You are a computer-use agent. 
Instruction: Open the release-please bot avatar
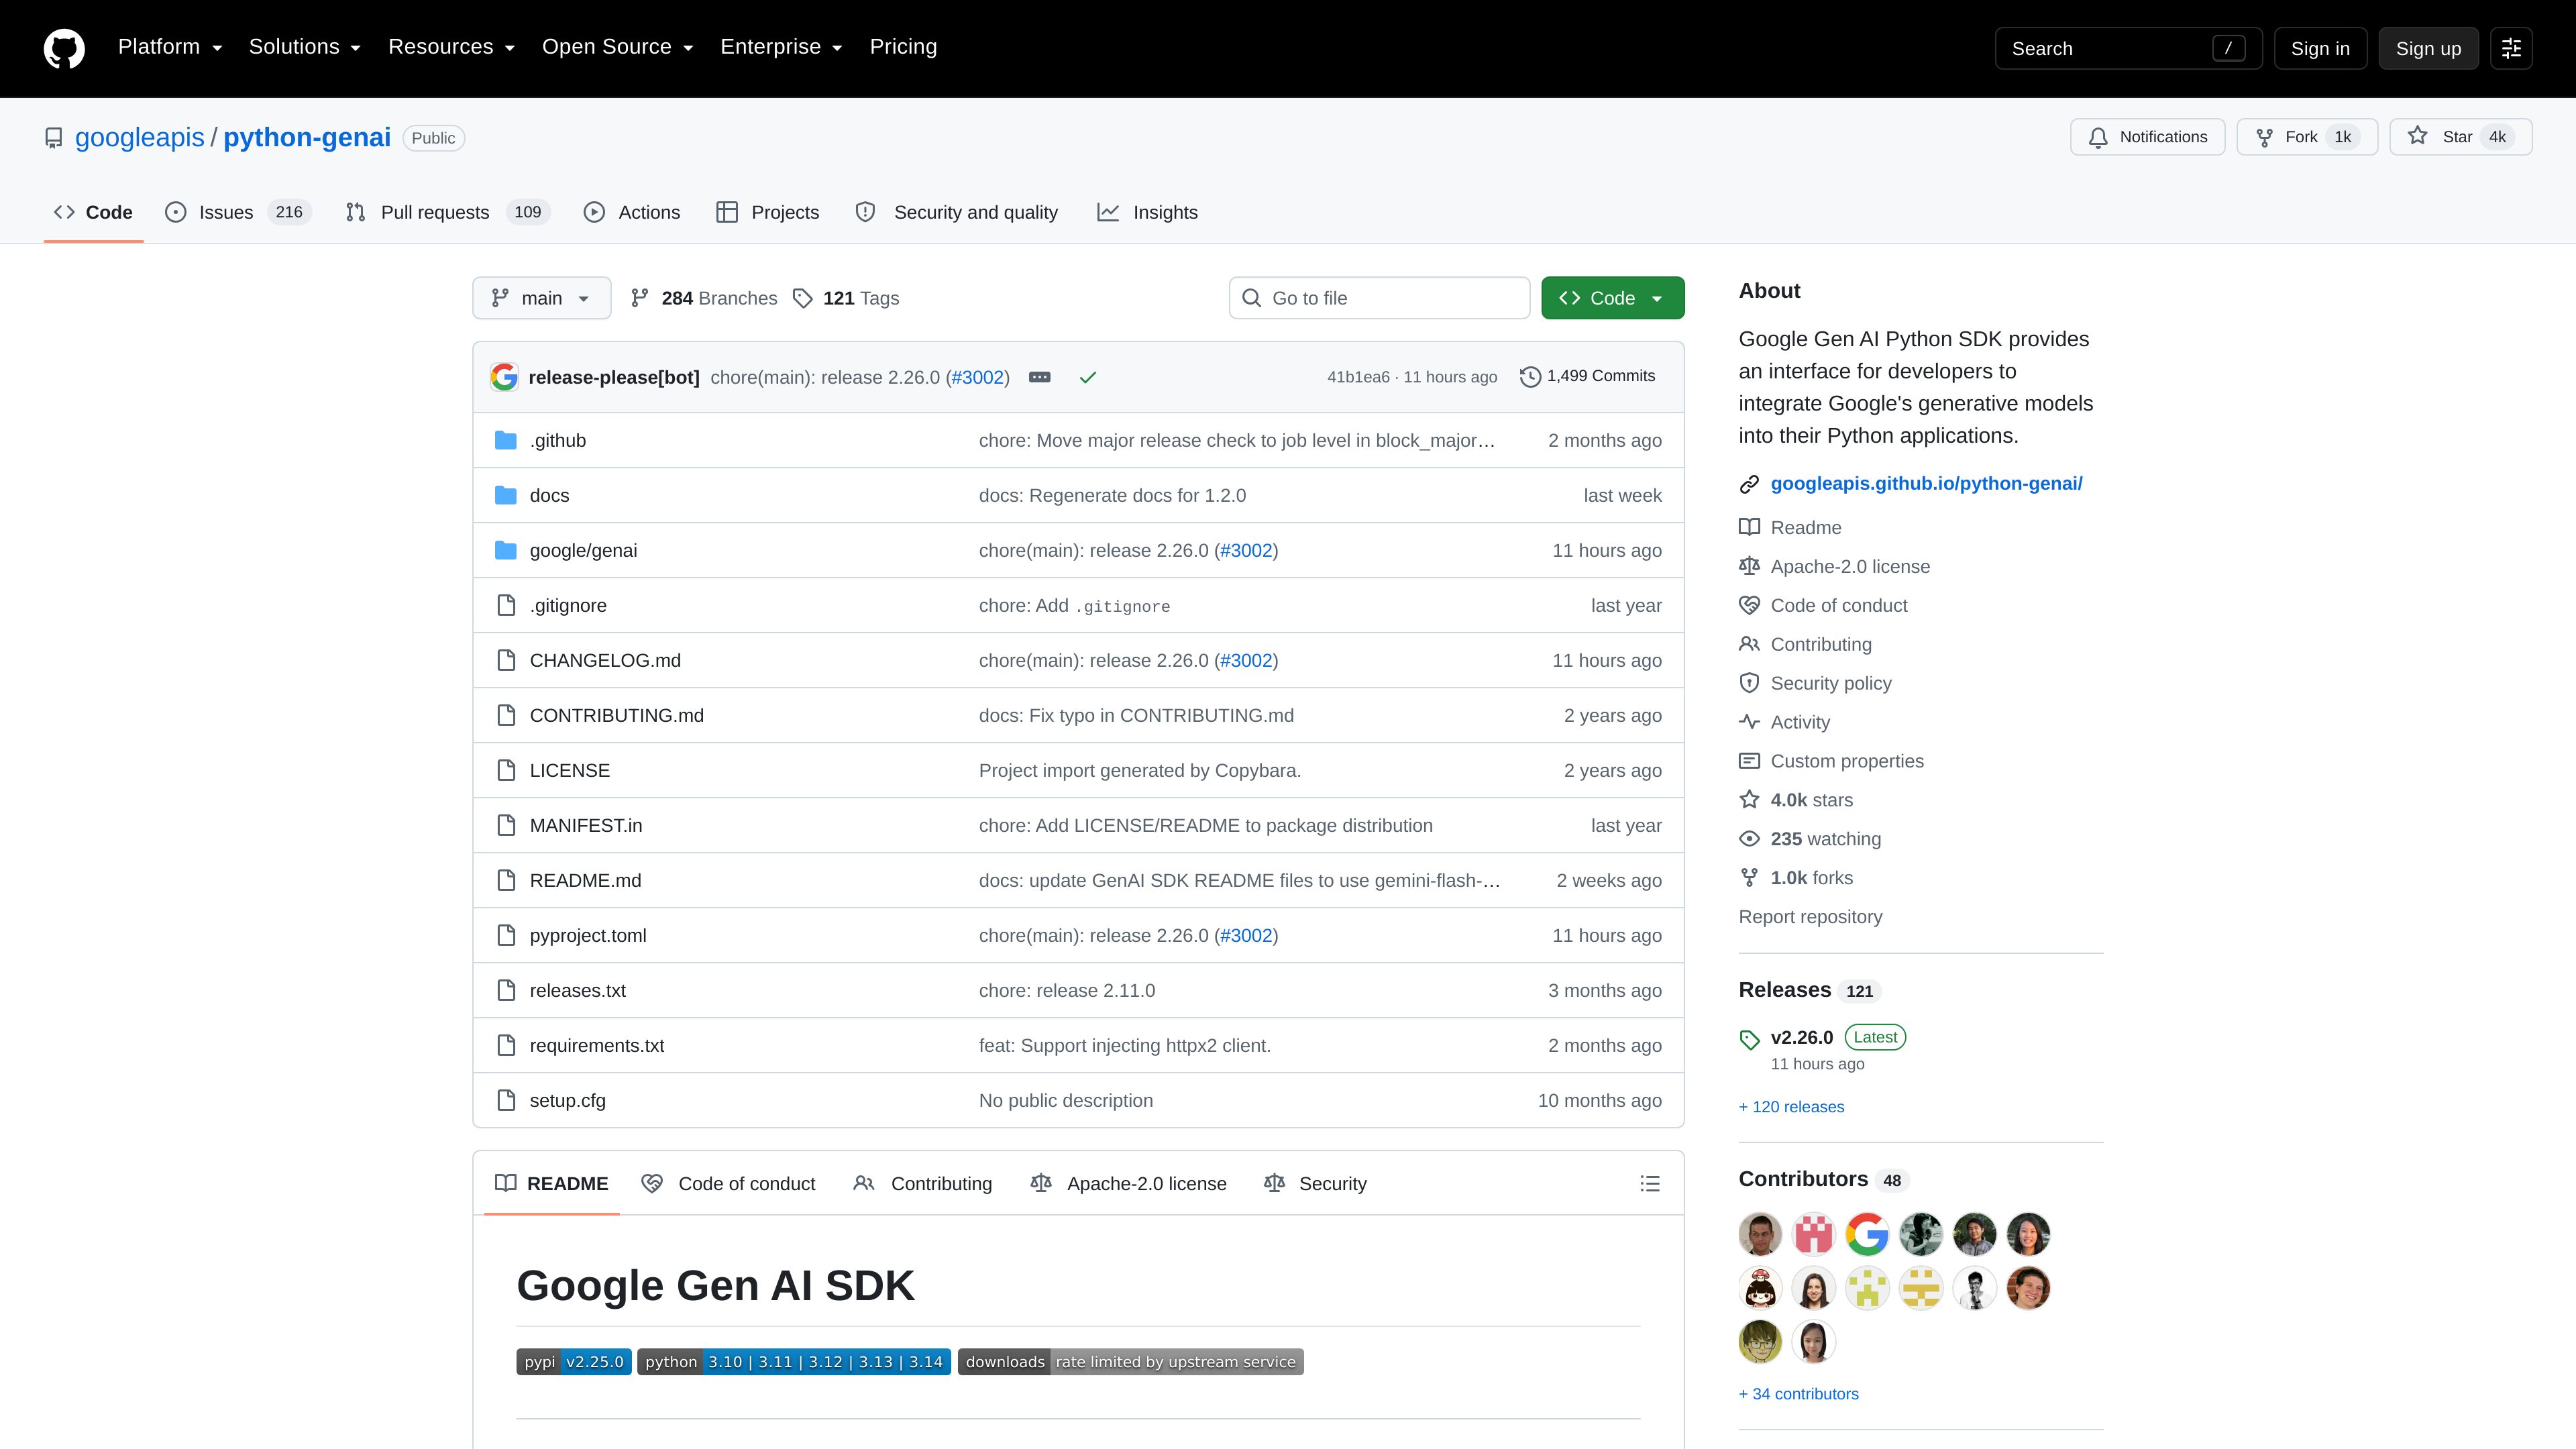(504, 377)
